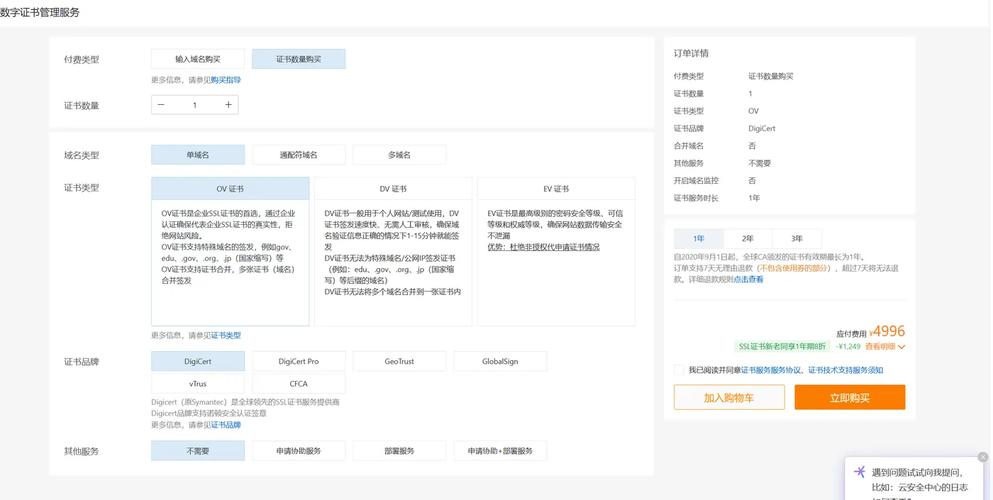Open the 购买指导 link
993x500 pixels.
click(226, 80)
